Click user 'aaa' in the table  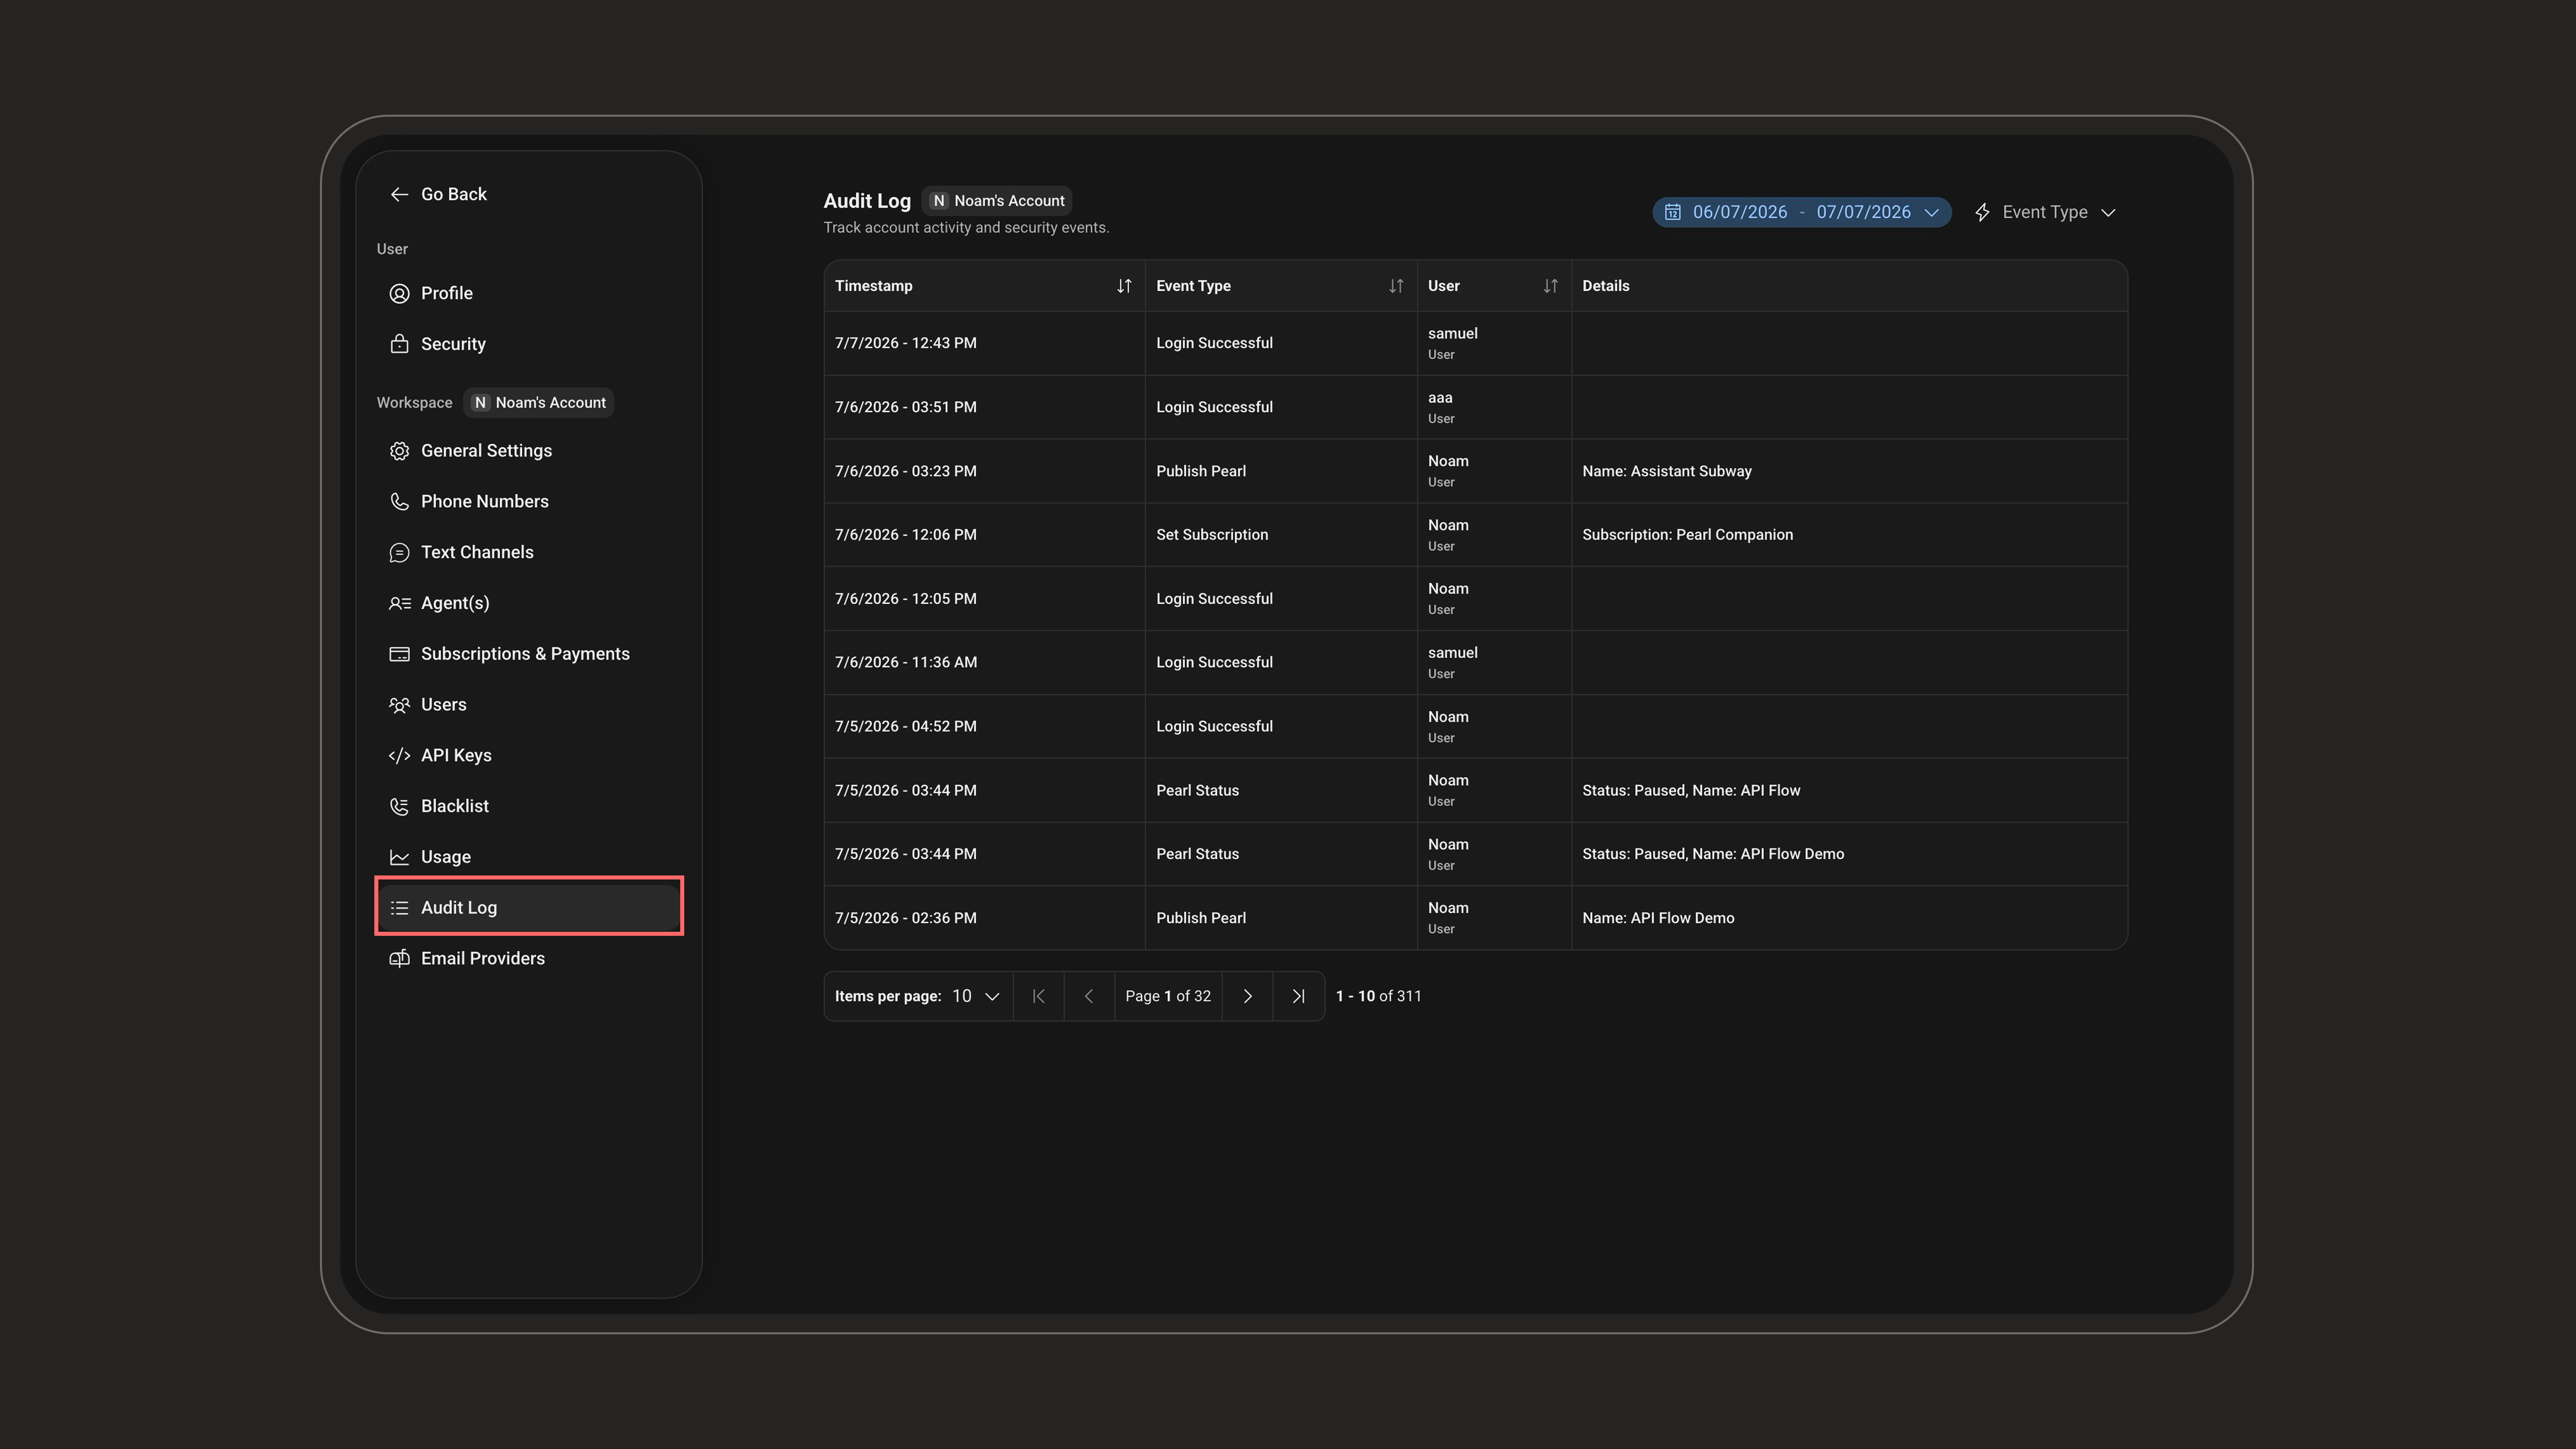tap(1439, 398)
